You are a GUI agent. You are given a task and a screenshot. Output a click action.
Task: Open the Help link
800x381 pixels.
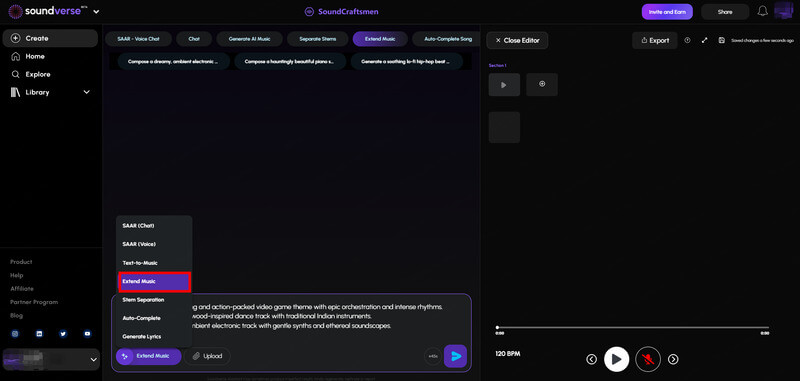point(17,275)
